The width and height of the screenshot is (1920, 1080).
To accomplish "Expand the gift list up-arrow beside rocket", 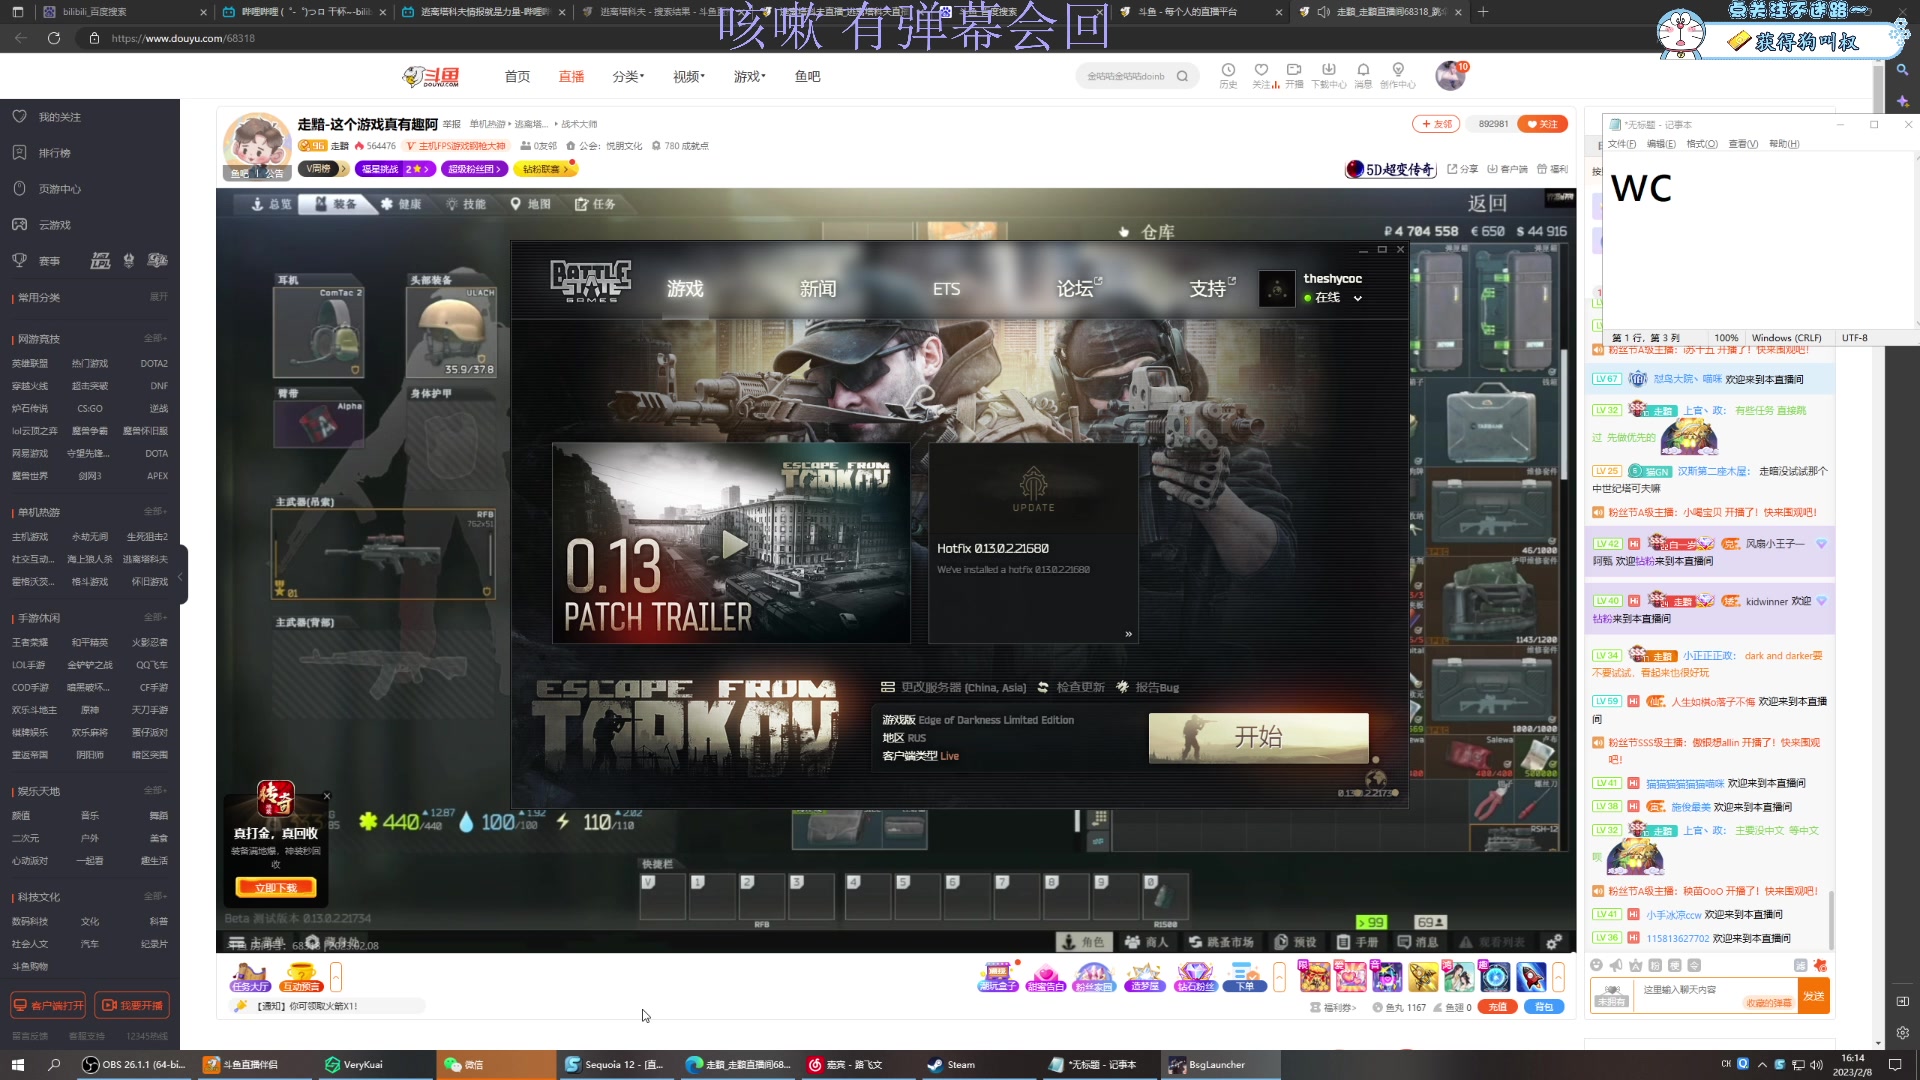I will coord(1558,976).
